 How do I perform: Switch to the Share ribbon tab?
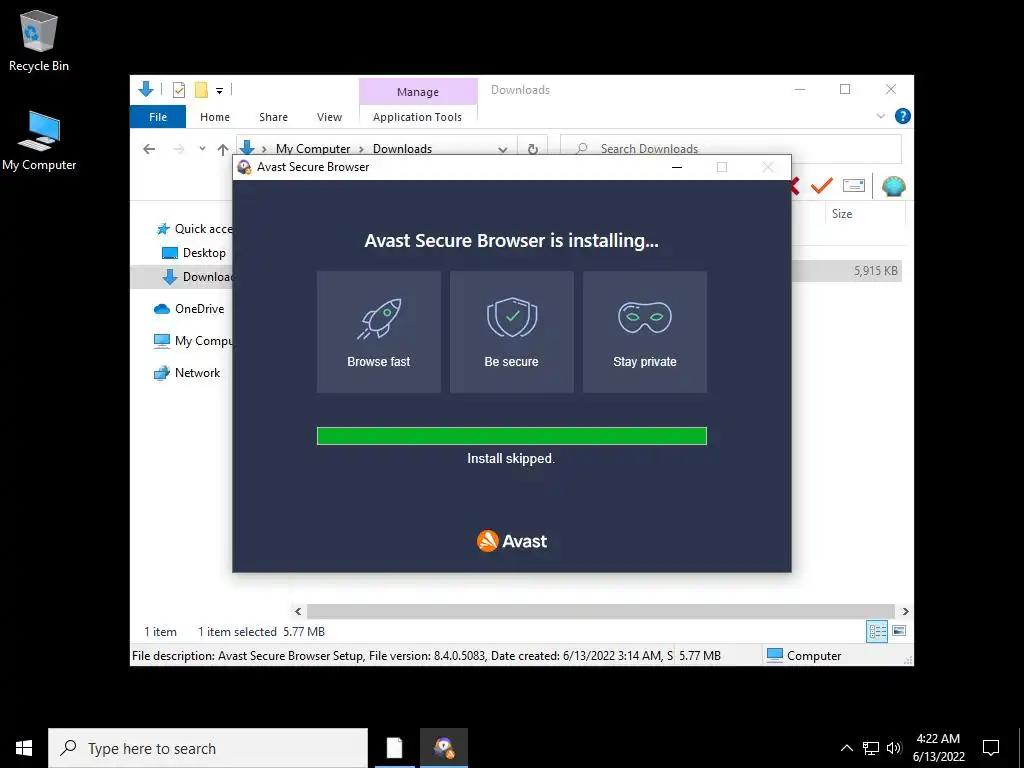273,117
